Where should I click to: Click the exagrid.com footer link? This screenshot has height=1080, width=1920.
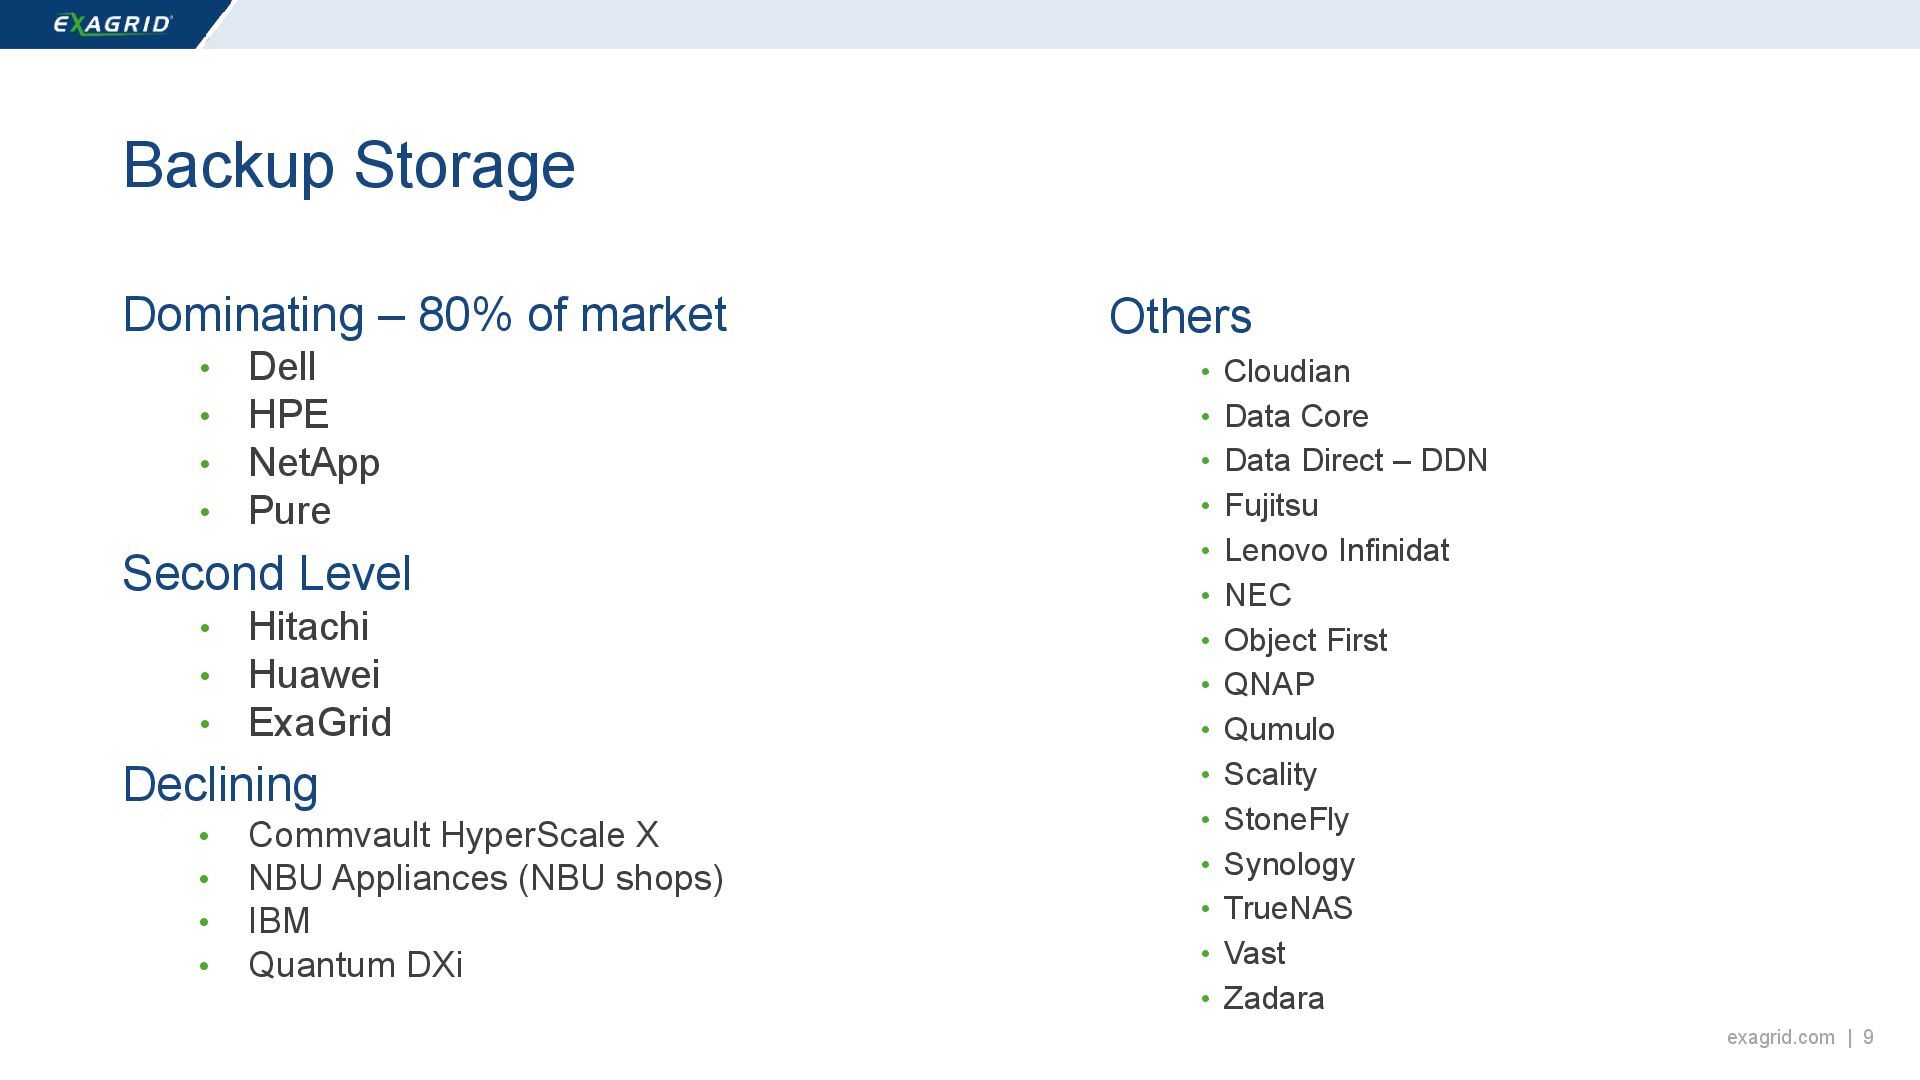(x=1780, y=1038)
